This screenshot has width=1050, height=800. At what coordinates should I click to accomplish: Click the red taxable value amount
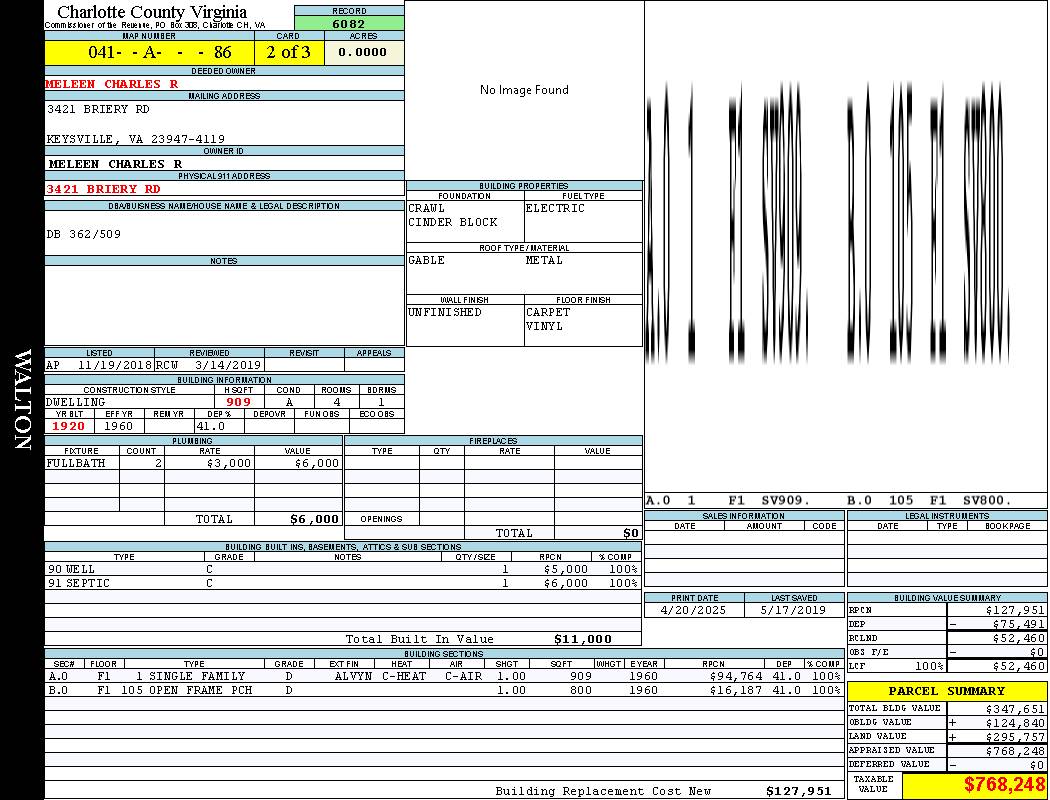1004,786
